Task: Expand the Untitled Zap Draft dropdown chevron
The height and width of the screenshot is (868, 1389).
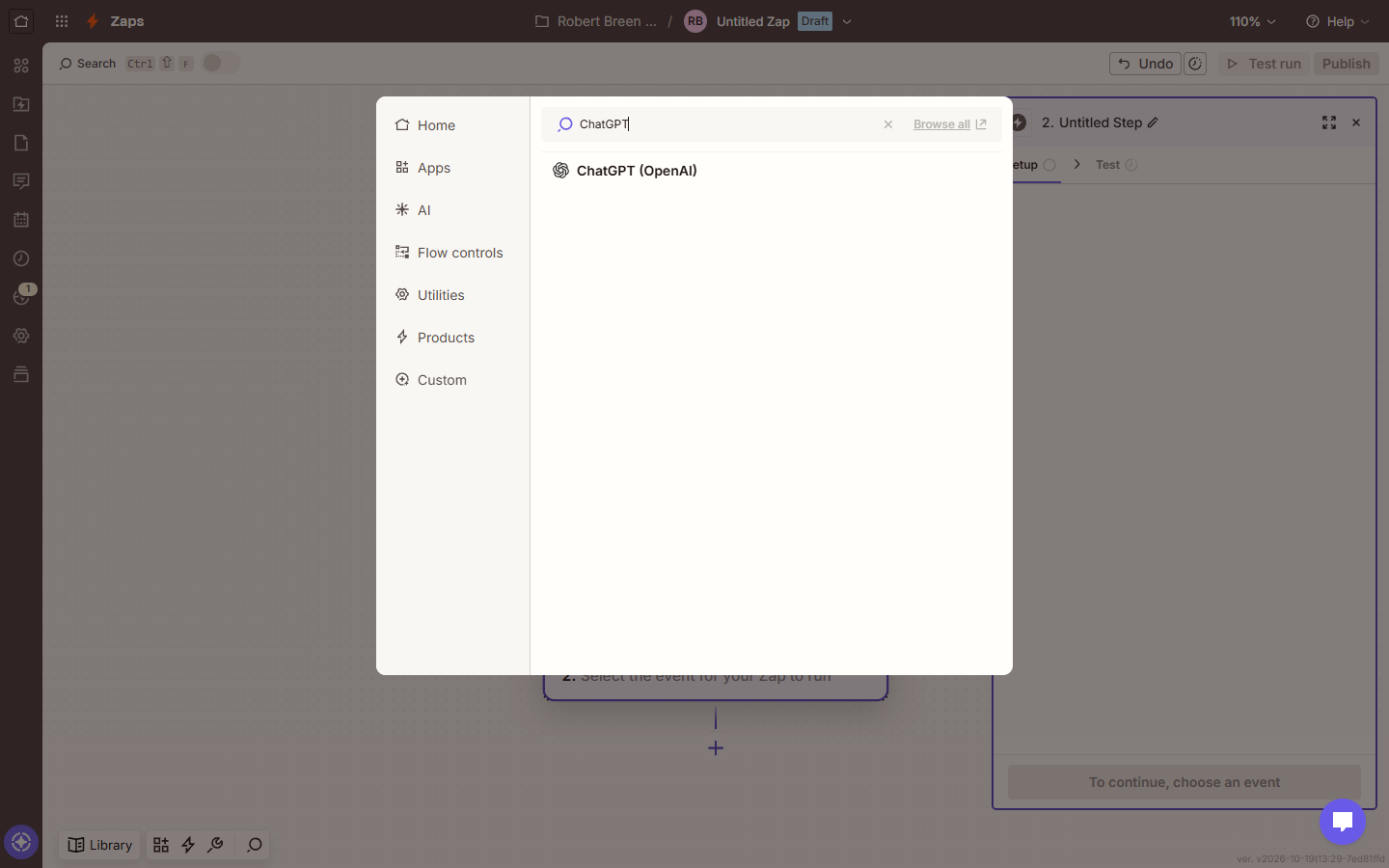Action: click(847, 21)
